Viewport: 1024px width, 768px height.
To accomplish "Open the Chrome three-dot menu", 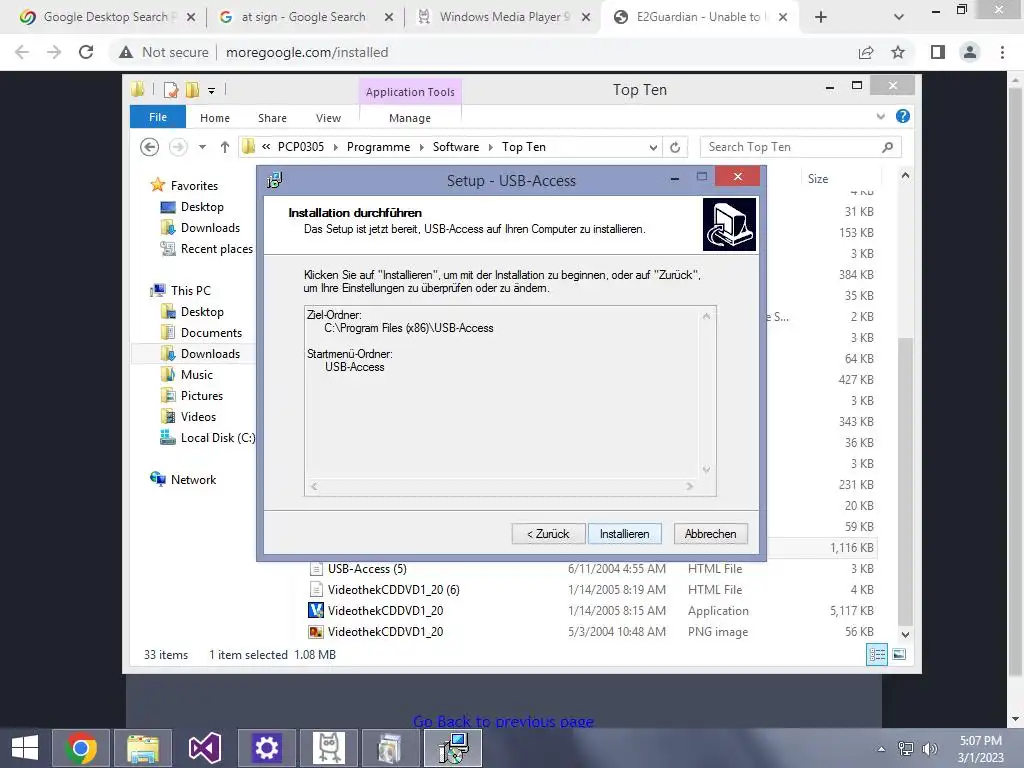I will coord(1002,52).
